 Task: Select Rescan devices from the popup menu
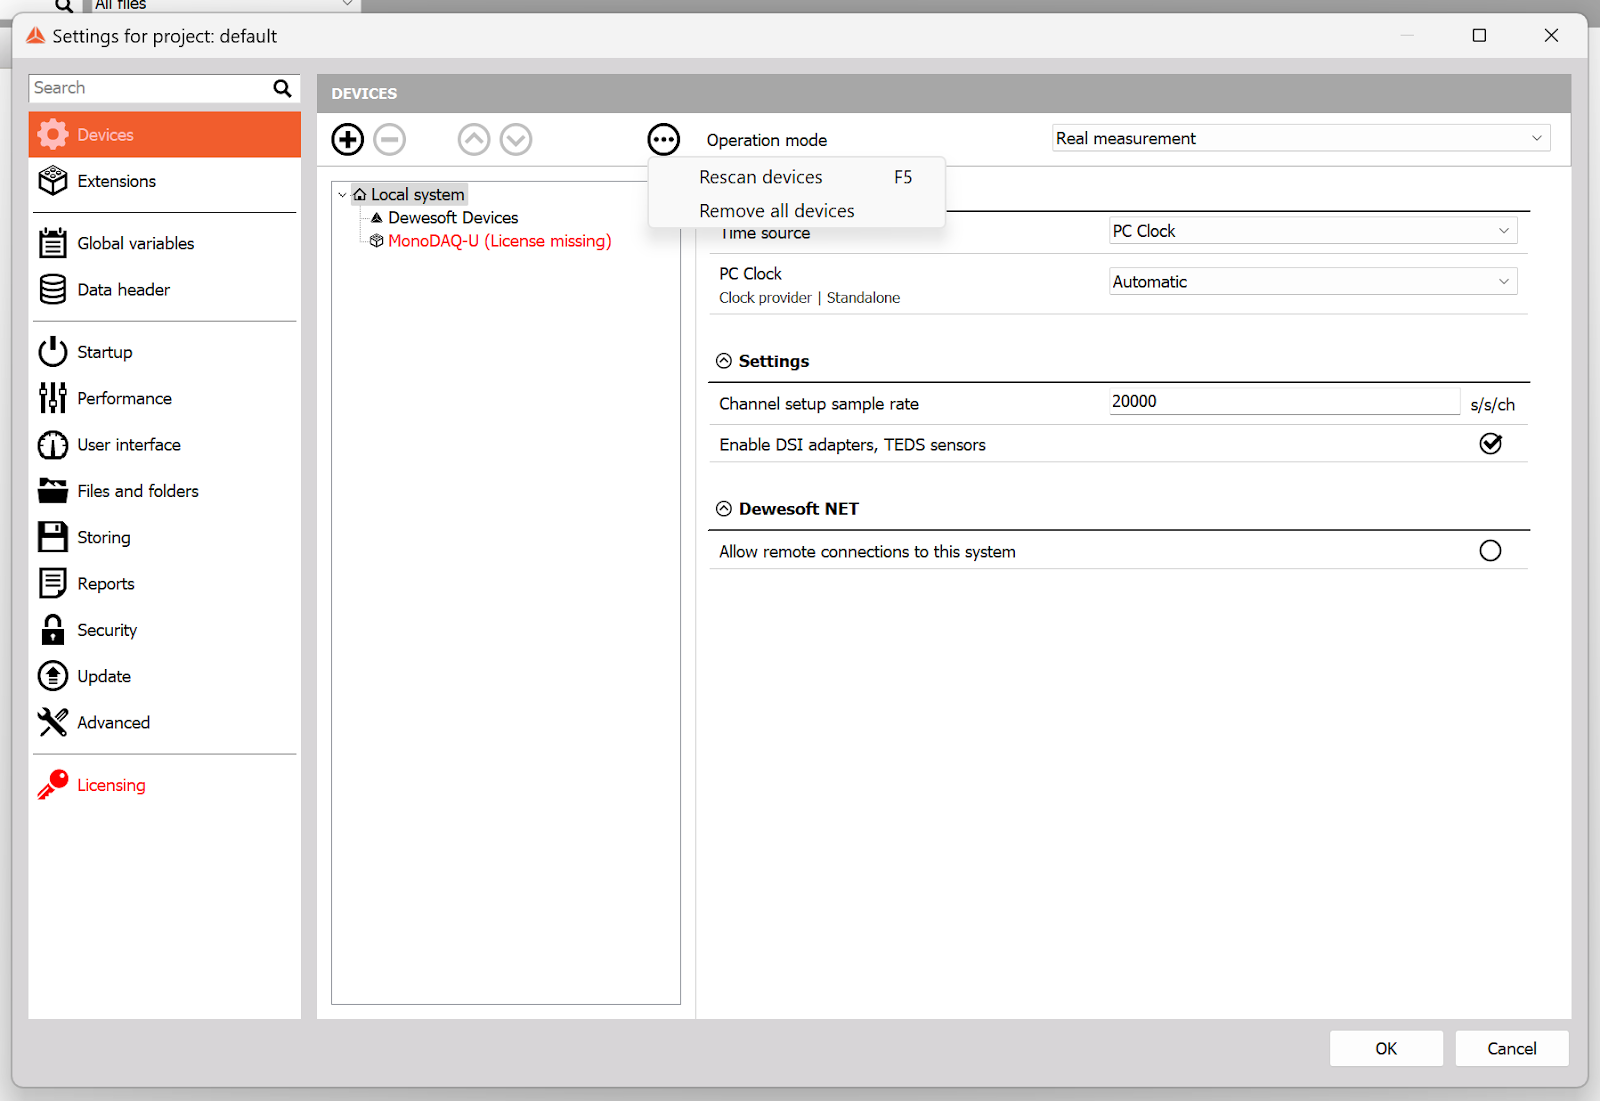click(x=797, y=177)
